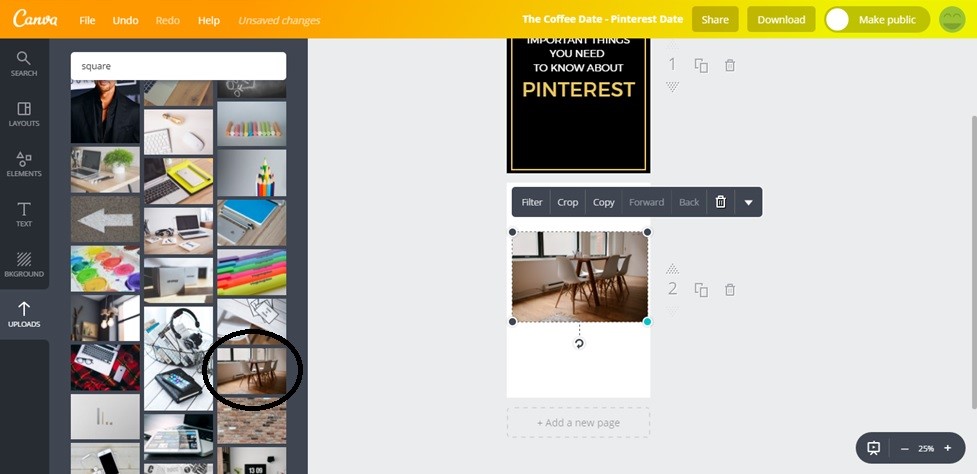The height and width of the screenshot is (474, 977).
Task: Copy page 2 with duplicate icon
Action: click(701, 290)
